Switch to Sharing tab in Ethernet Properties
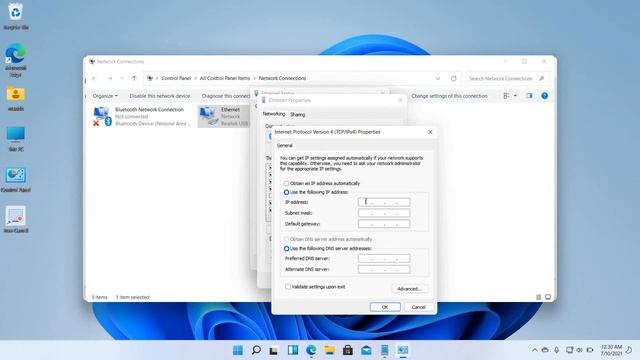This screenshot has width=640, height=360. click(x=298, y=115)
